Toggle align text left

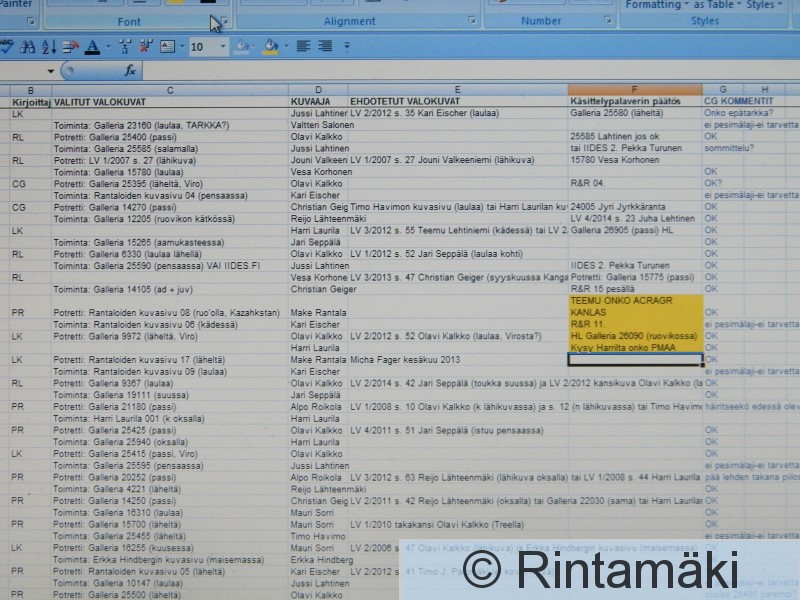coord(300,47)
